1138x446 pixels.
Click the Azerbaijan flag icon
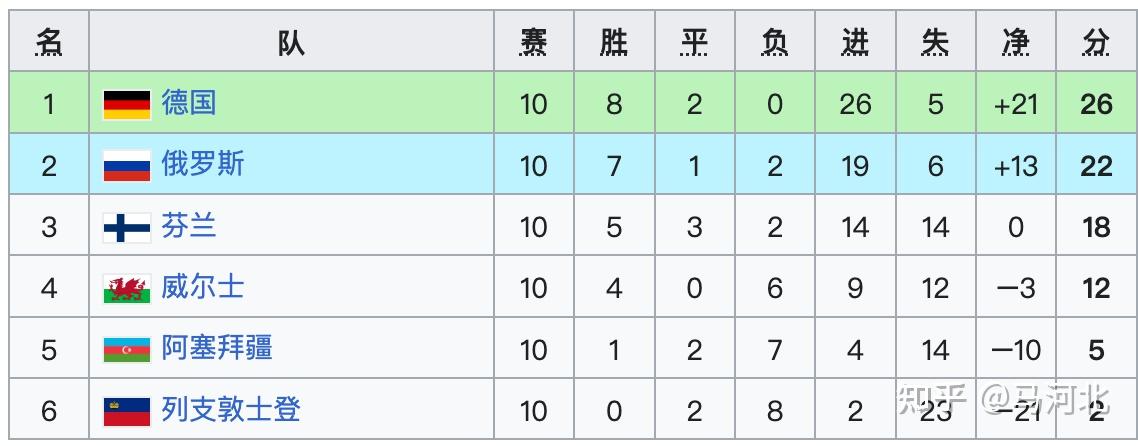tap(127, 350)
